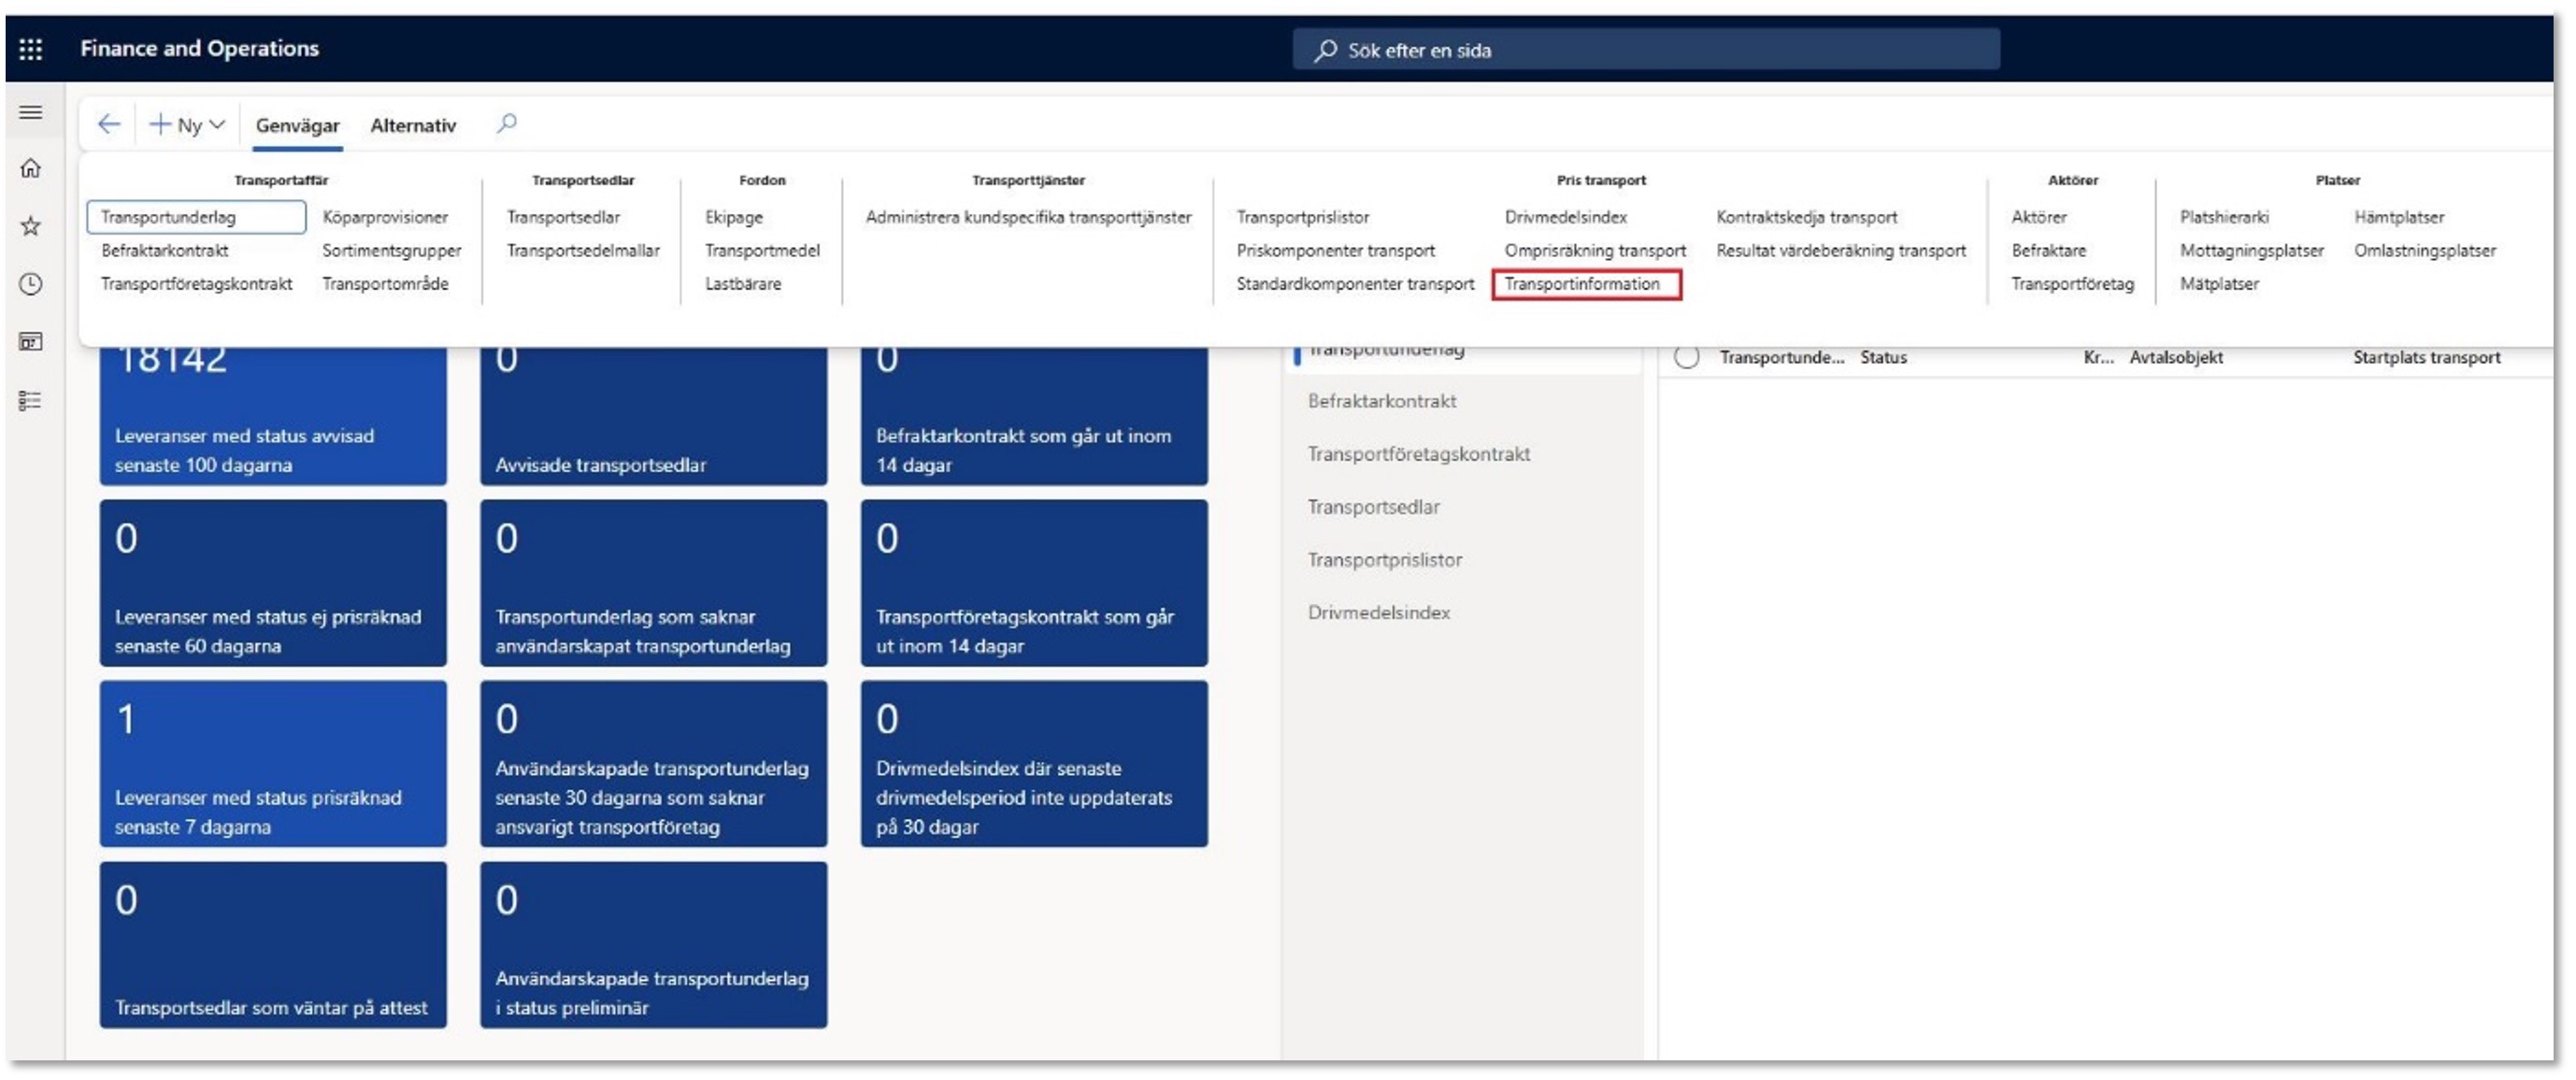Select Transportsedlar in the list tabs
Viewport: 2576px width, 1080px height.
click(1374, 507)
